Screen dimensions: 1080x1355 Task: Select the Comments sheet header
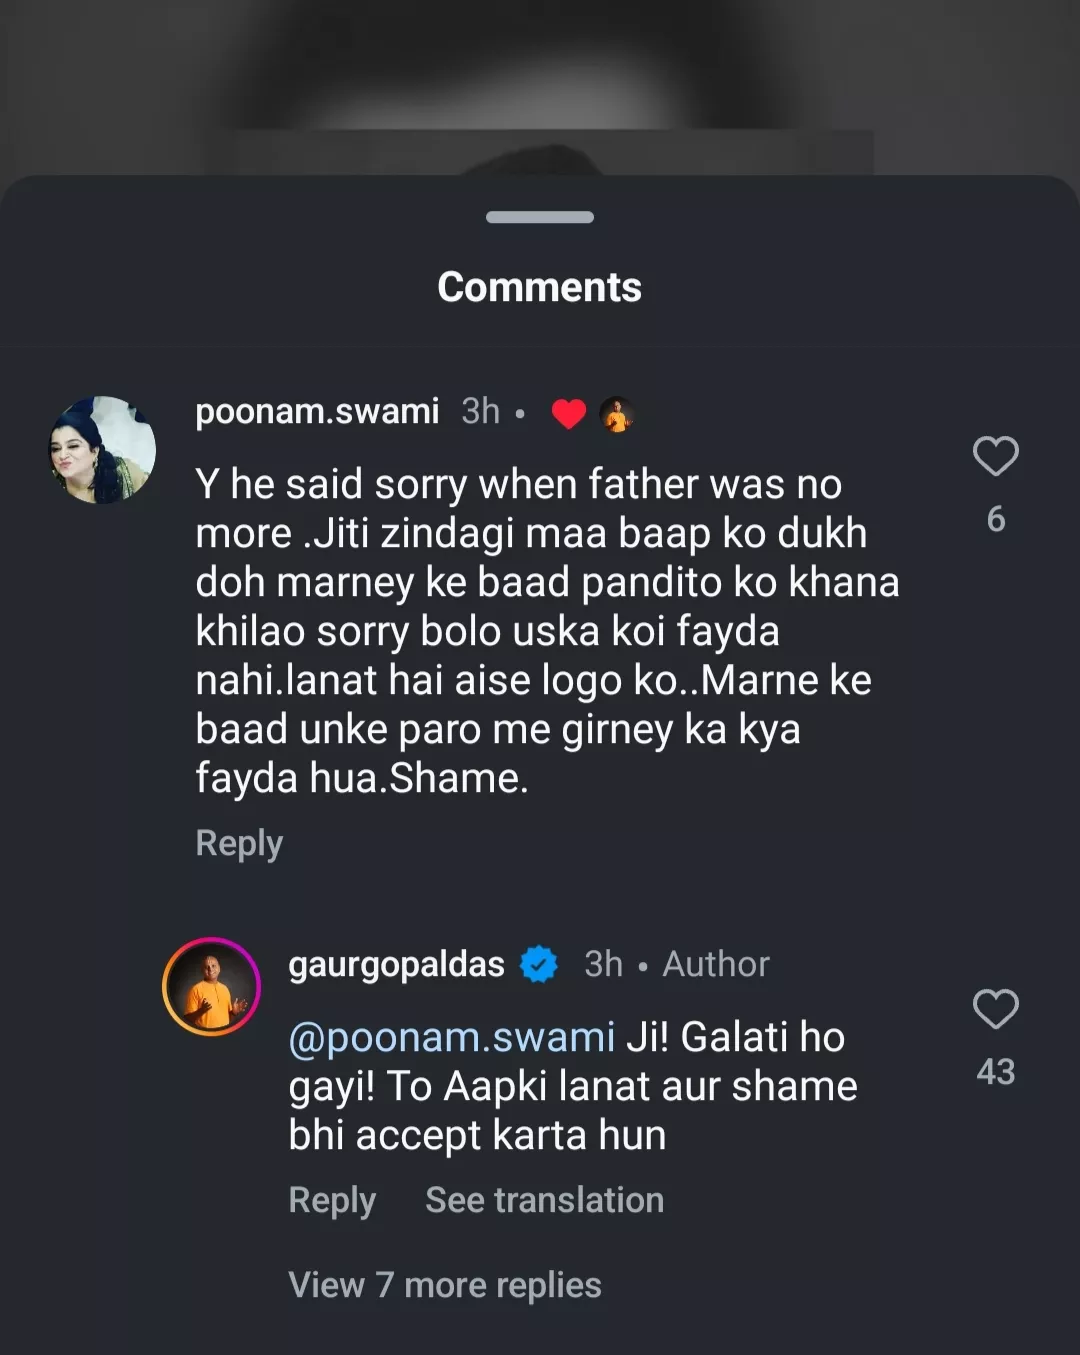[x=539, y=287]
